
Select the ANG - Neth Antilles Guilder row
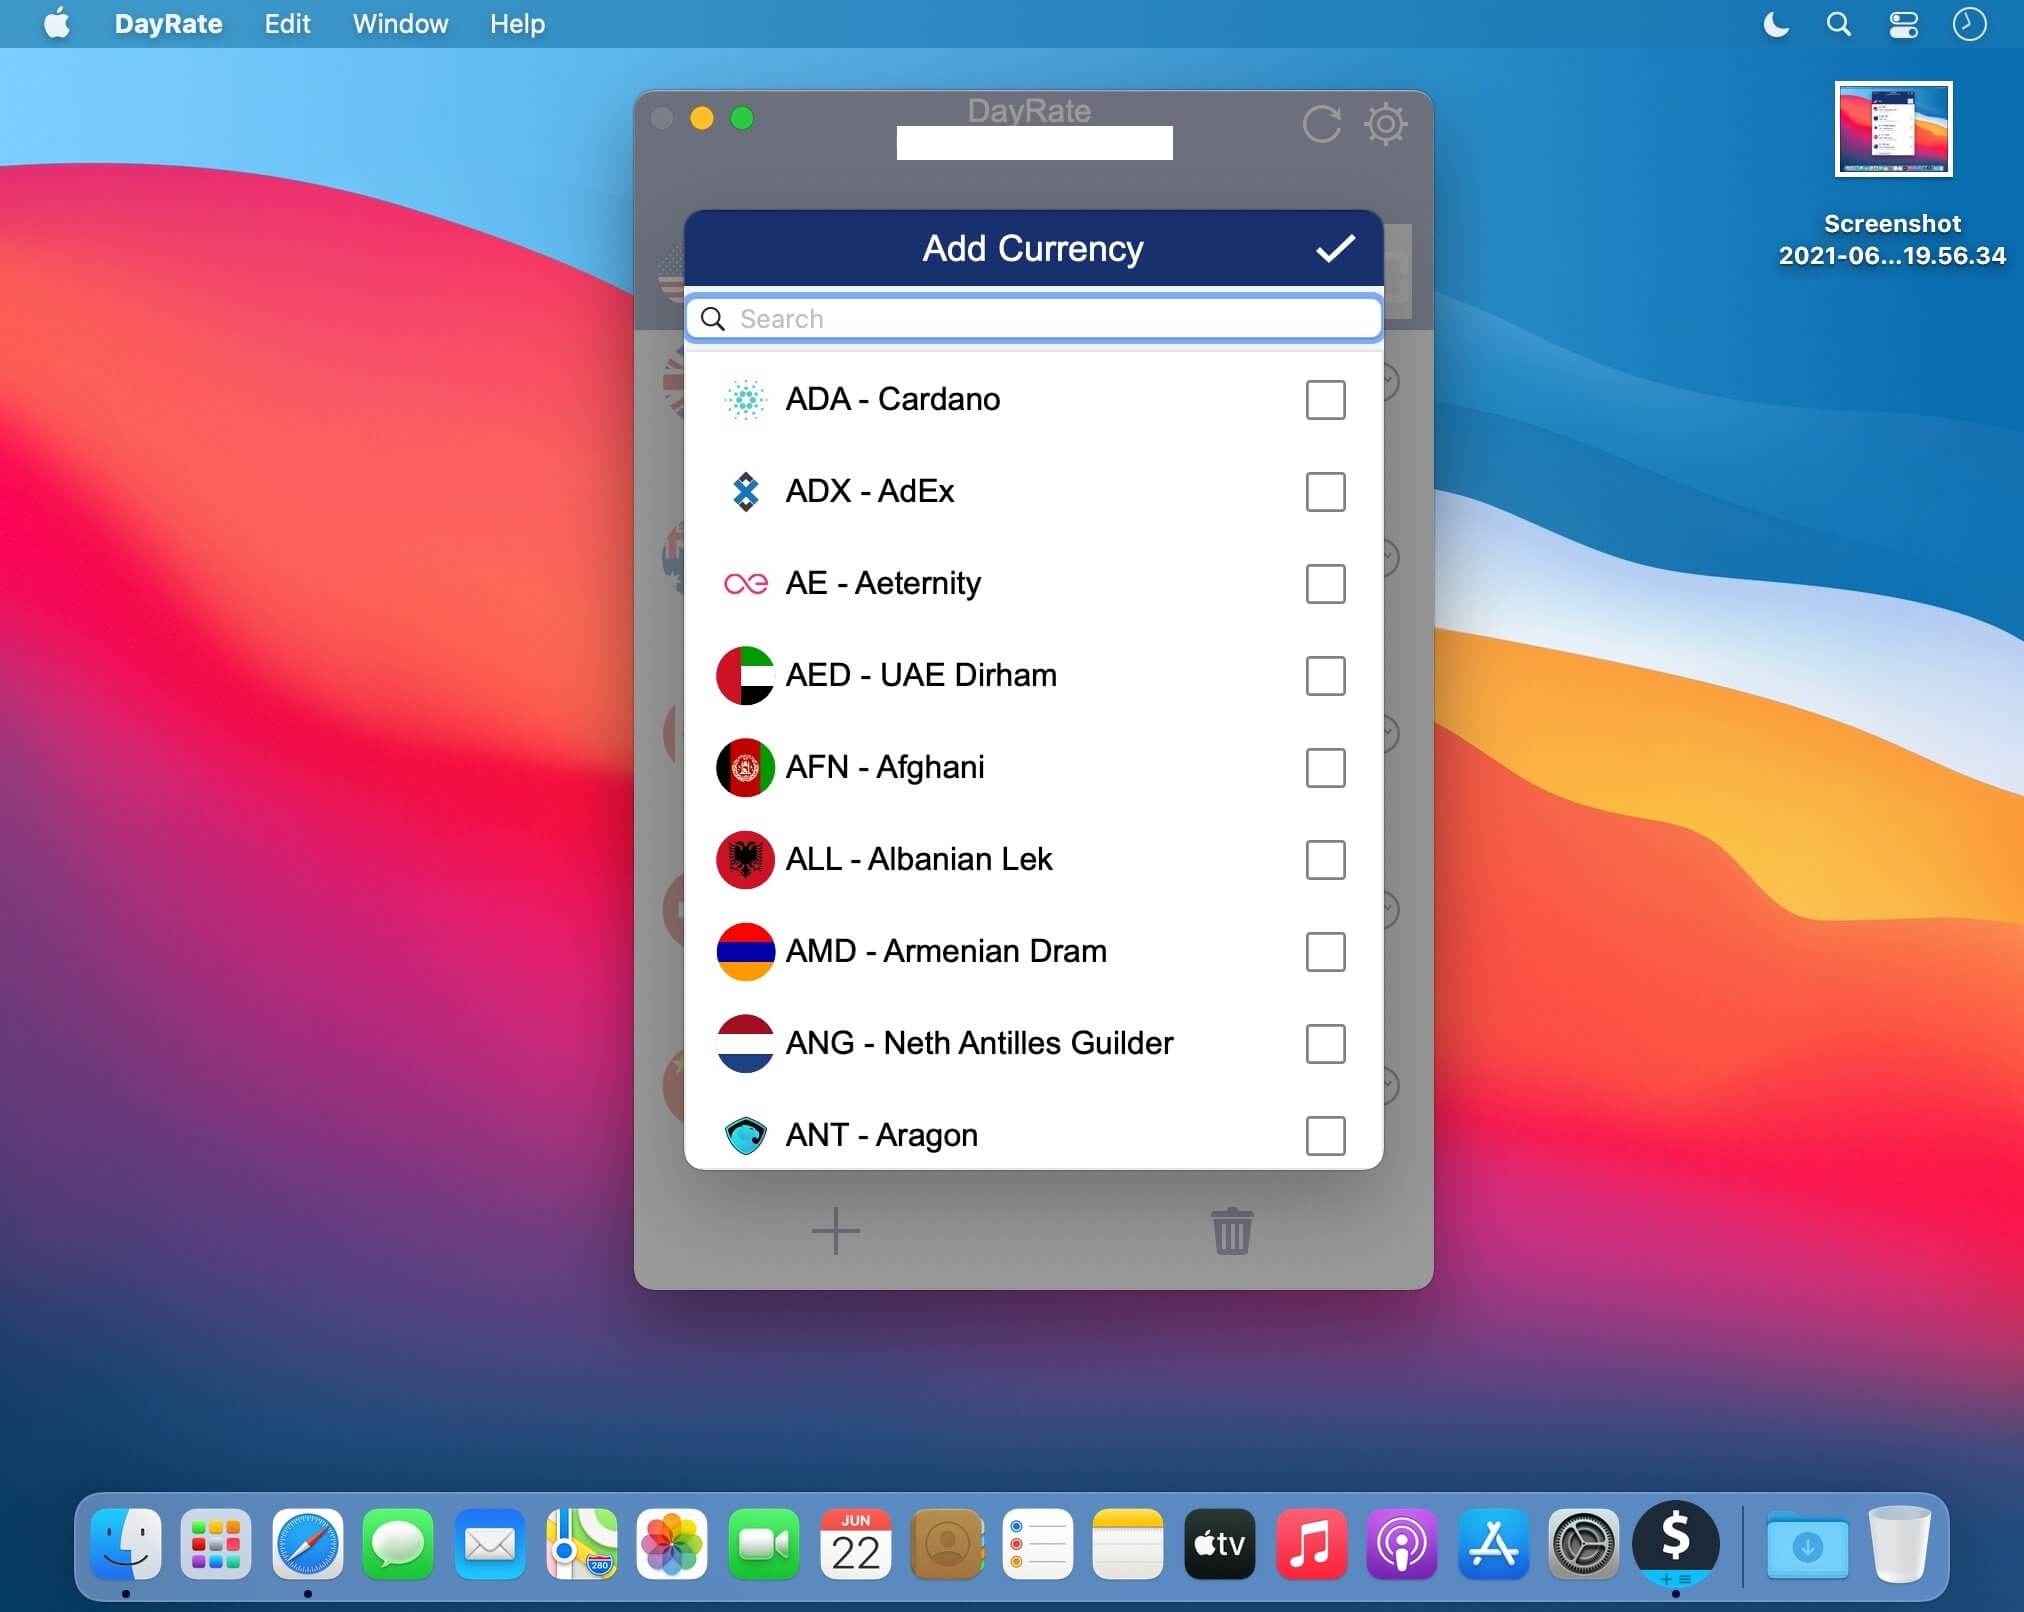point(979,1043)
